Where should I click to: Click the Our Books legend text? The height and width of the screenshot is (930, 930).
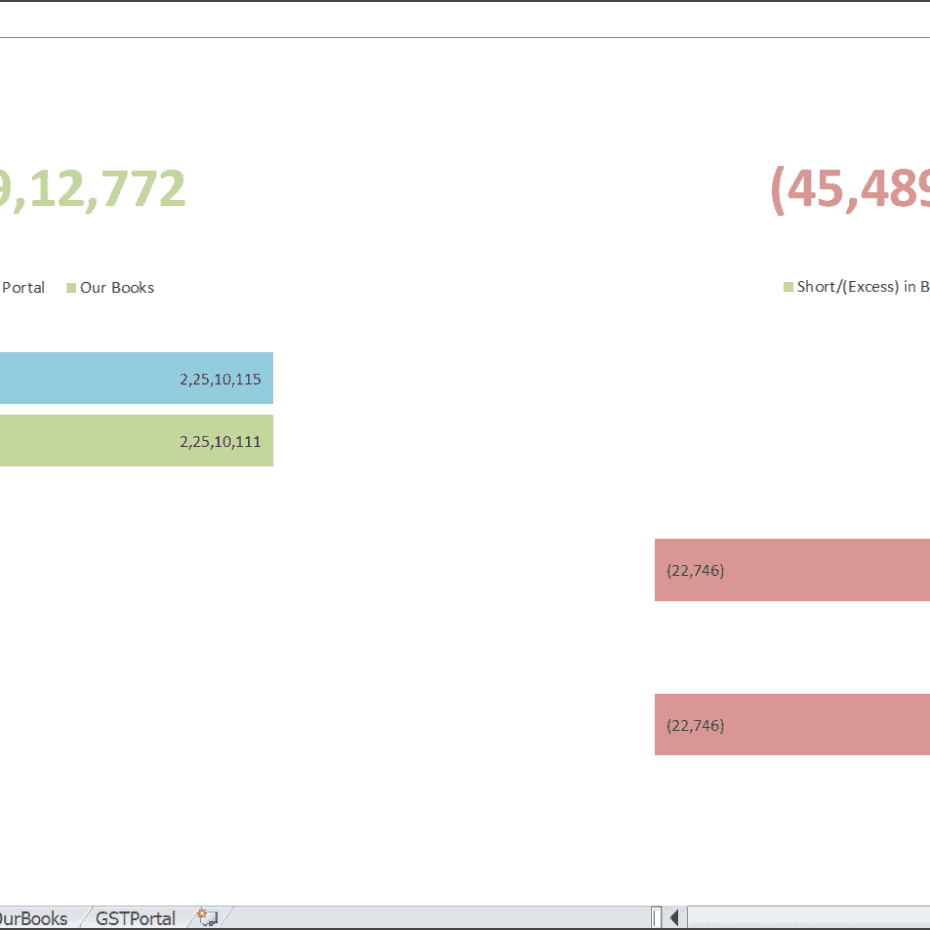point(117,288)
